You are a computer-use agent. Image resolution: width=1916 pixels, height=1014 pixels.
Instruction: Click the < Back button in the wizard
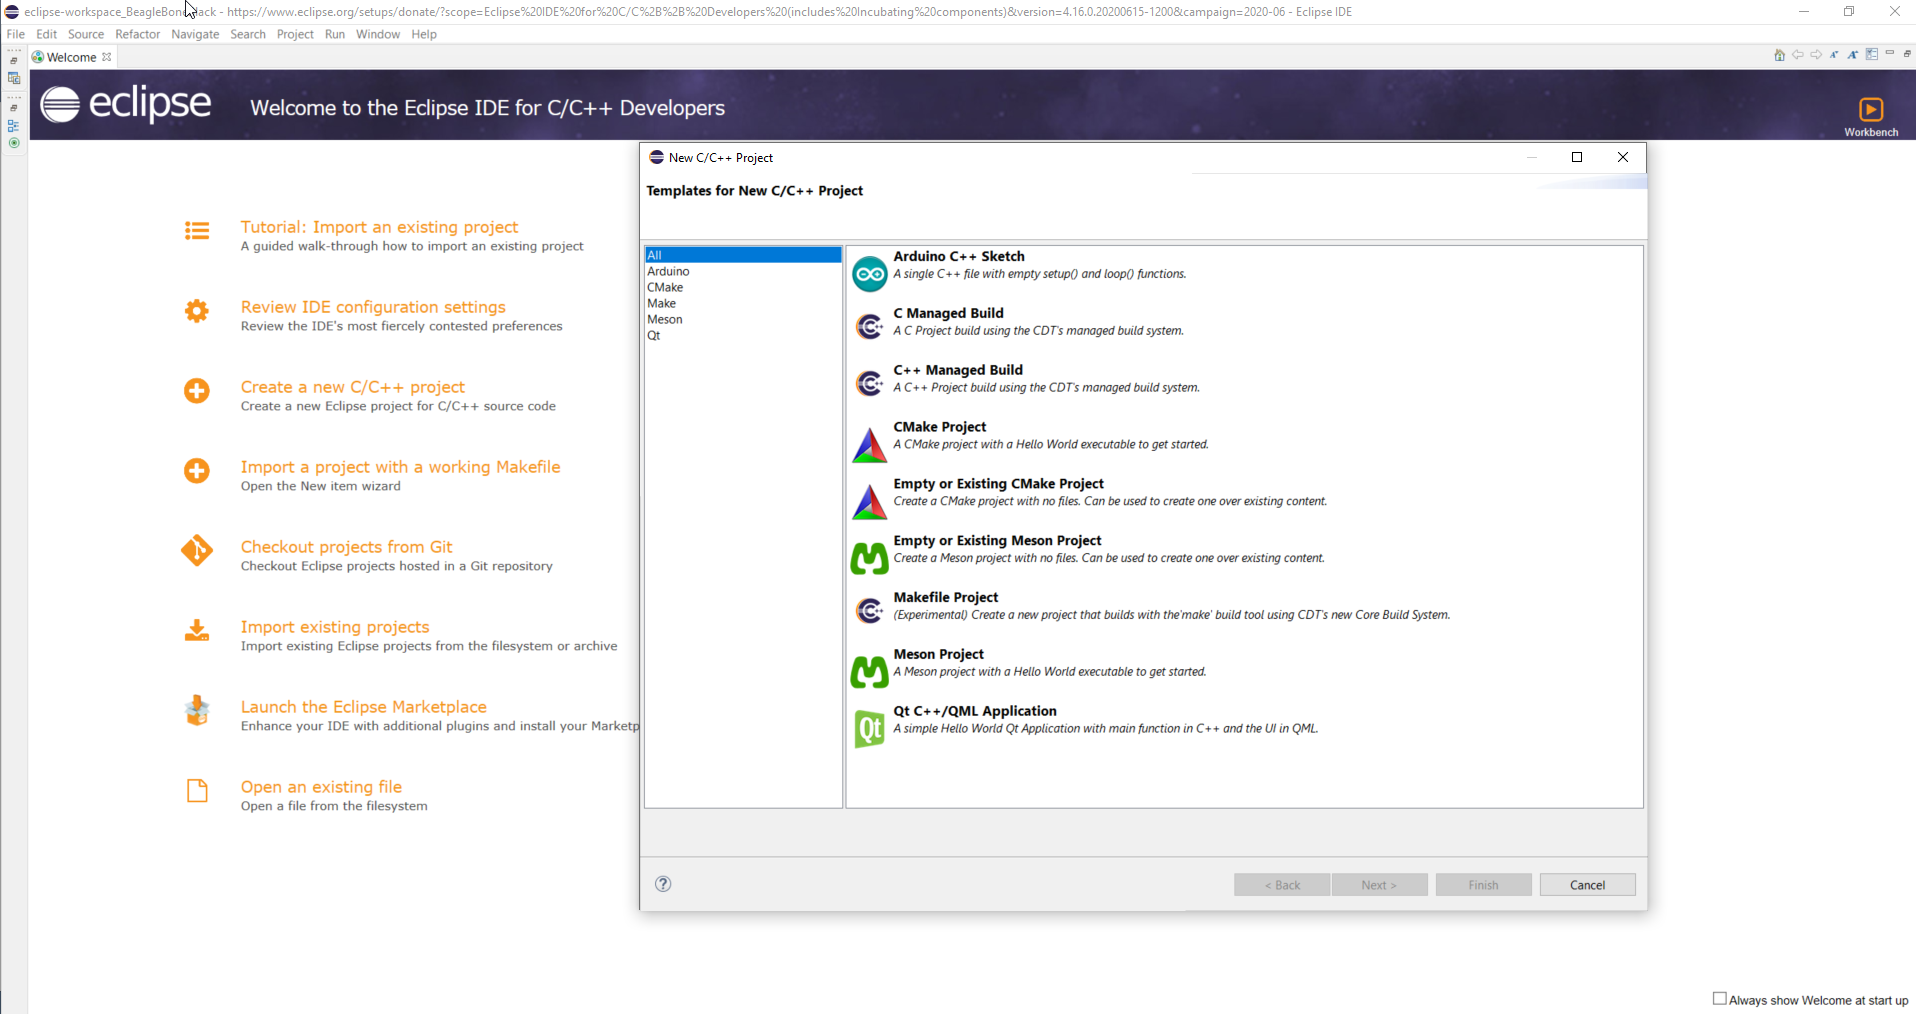(x=1282, y=885)
